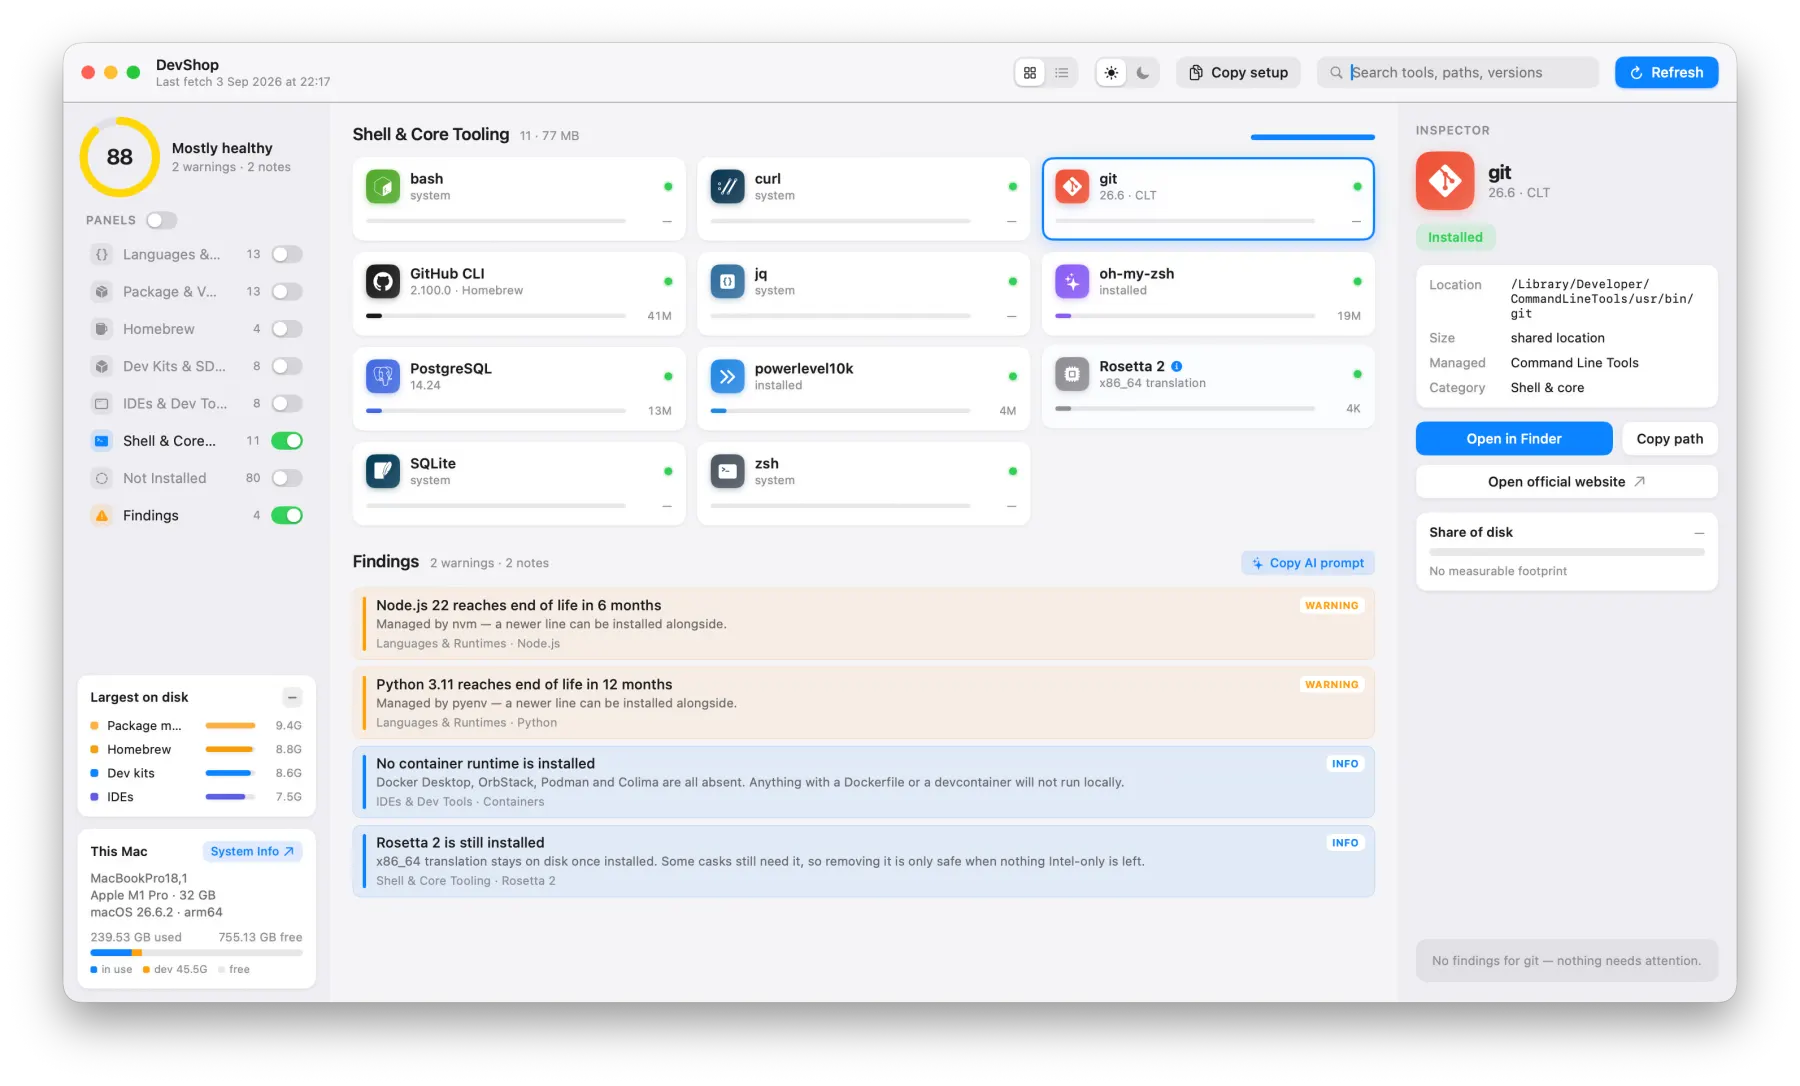Click the PostgreSQL elephant icon
The height and width of the screenshot is (1086, 1800).
pyautogui.click(x=383, y=376)
